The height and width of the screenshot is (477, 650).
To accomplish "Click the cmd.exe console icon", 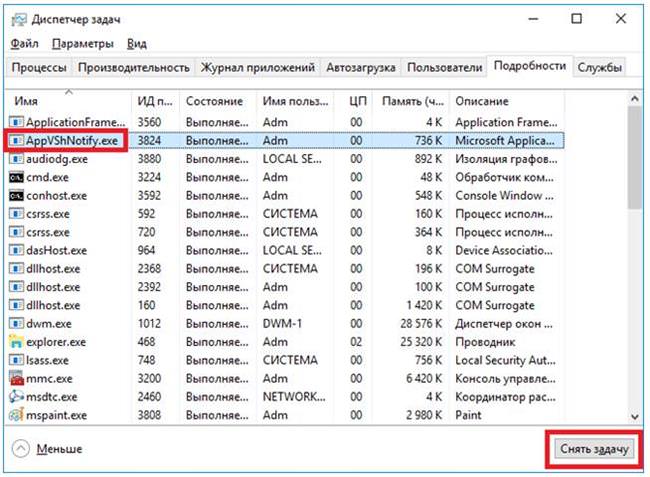I will 16,177.
